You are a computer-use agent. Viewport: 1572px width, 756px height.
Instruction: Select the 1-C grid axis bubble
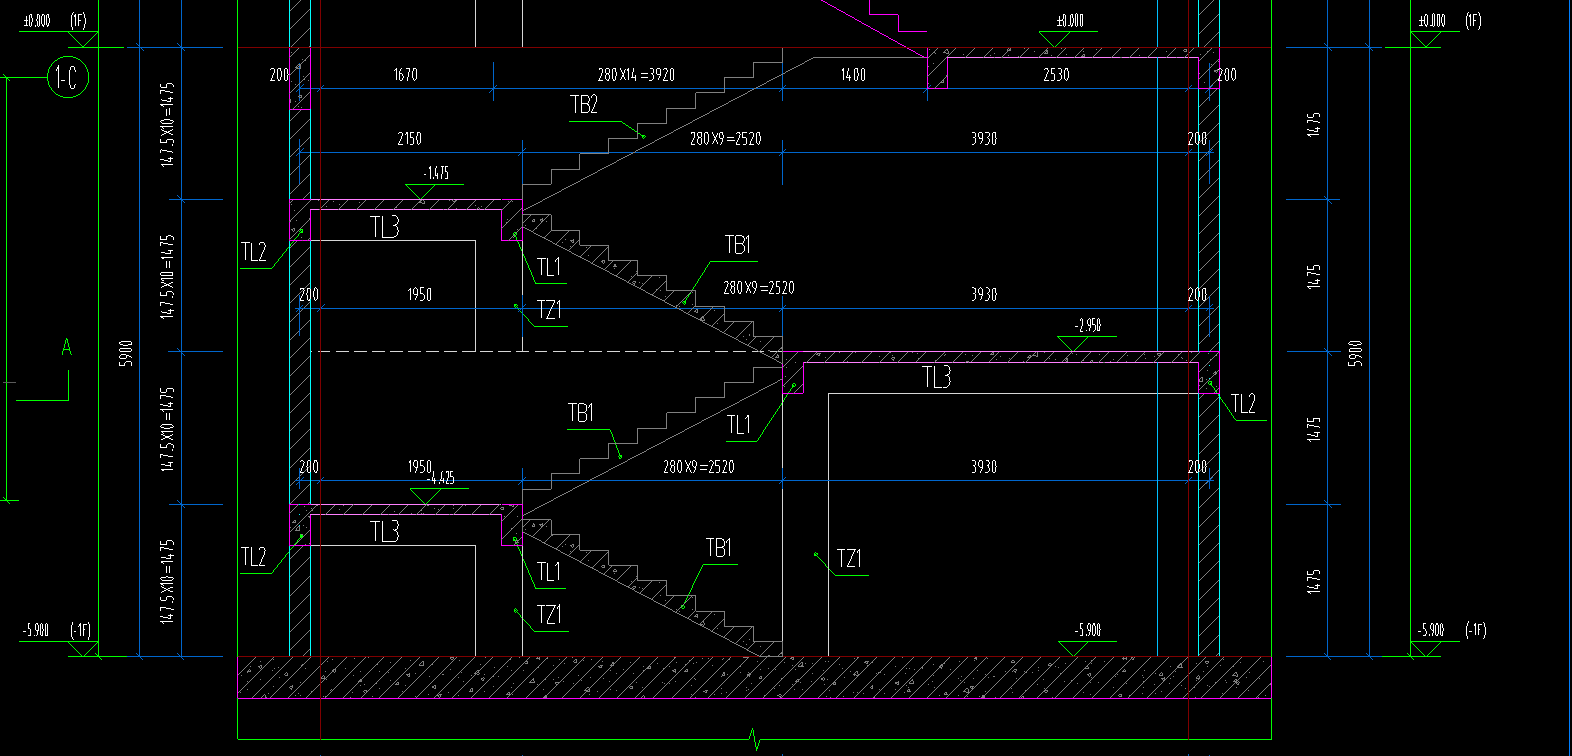pyautogui.click(x=68, y=78)
